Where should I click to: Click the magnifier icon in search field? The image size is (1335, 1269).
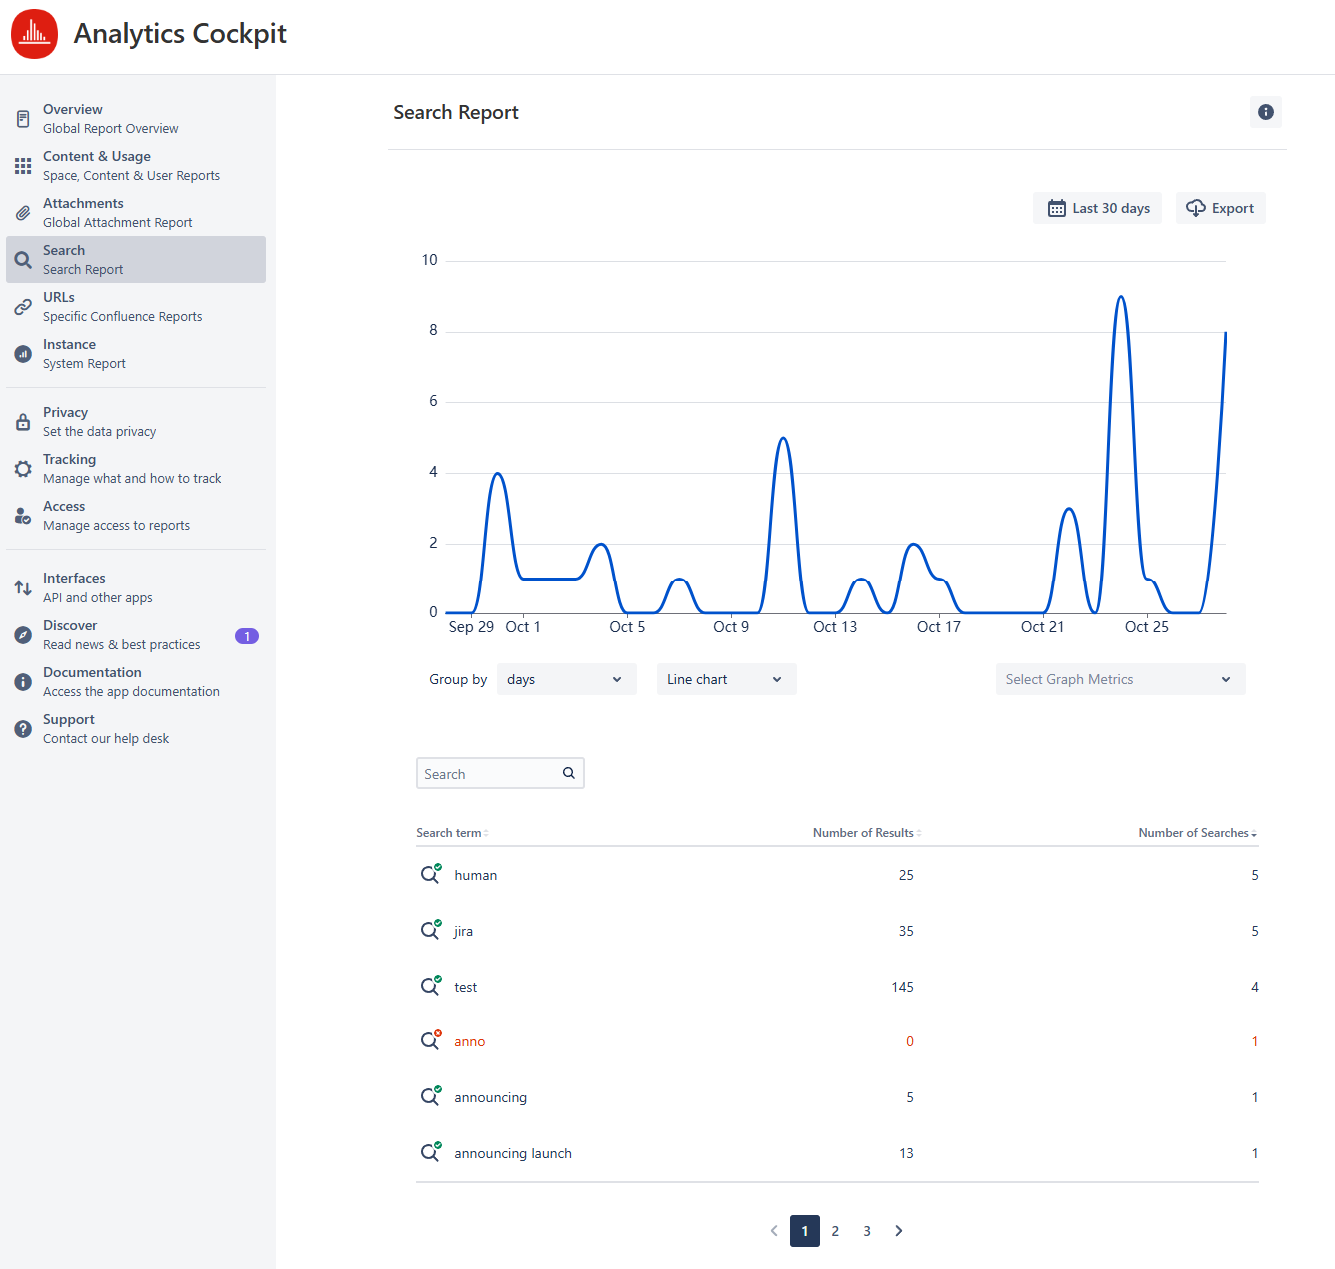568,773
